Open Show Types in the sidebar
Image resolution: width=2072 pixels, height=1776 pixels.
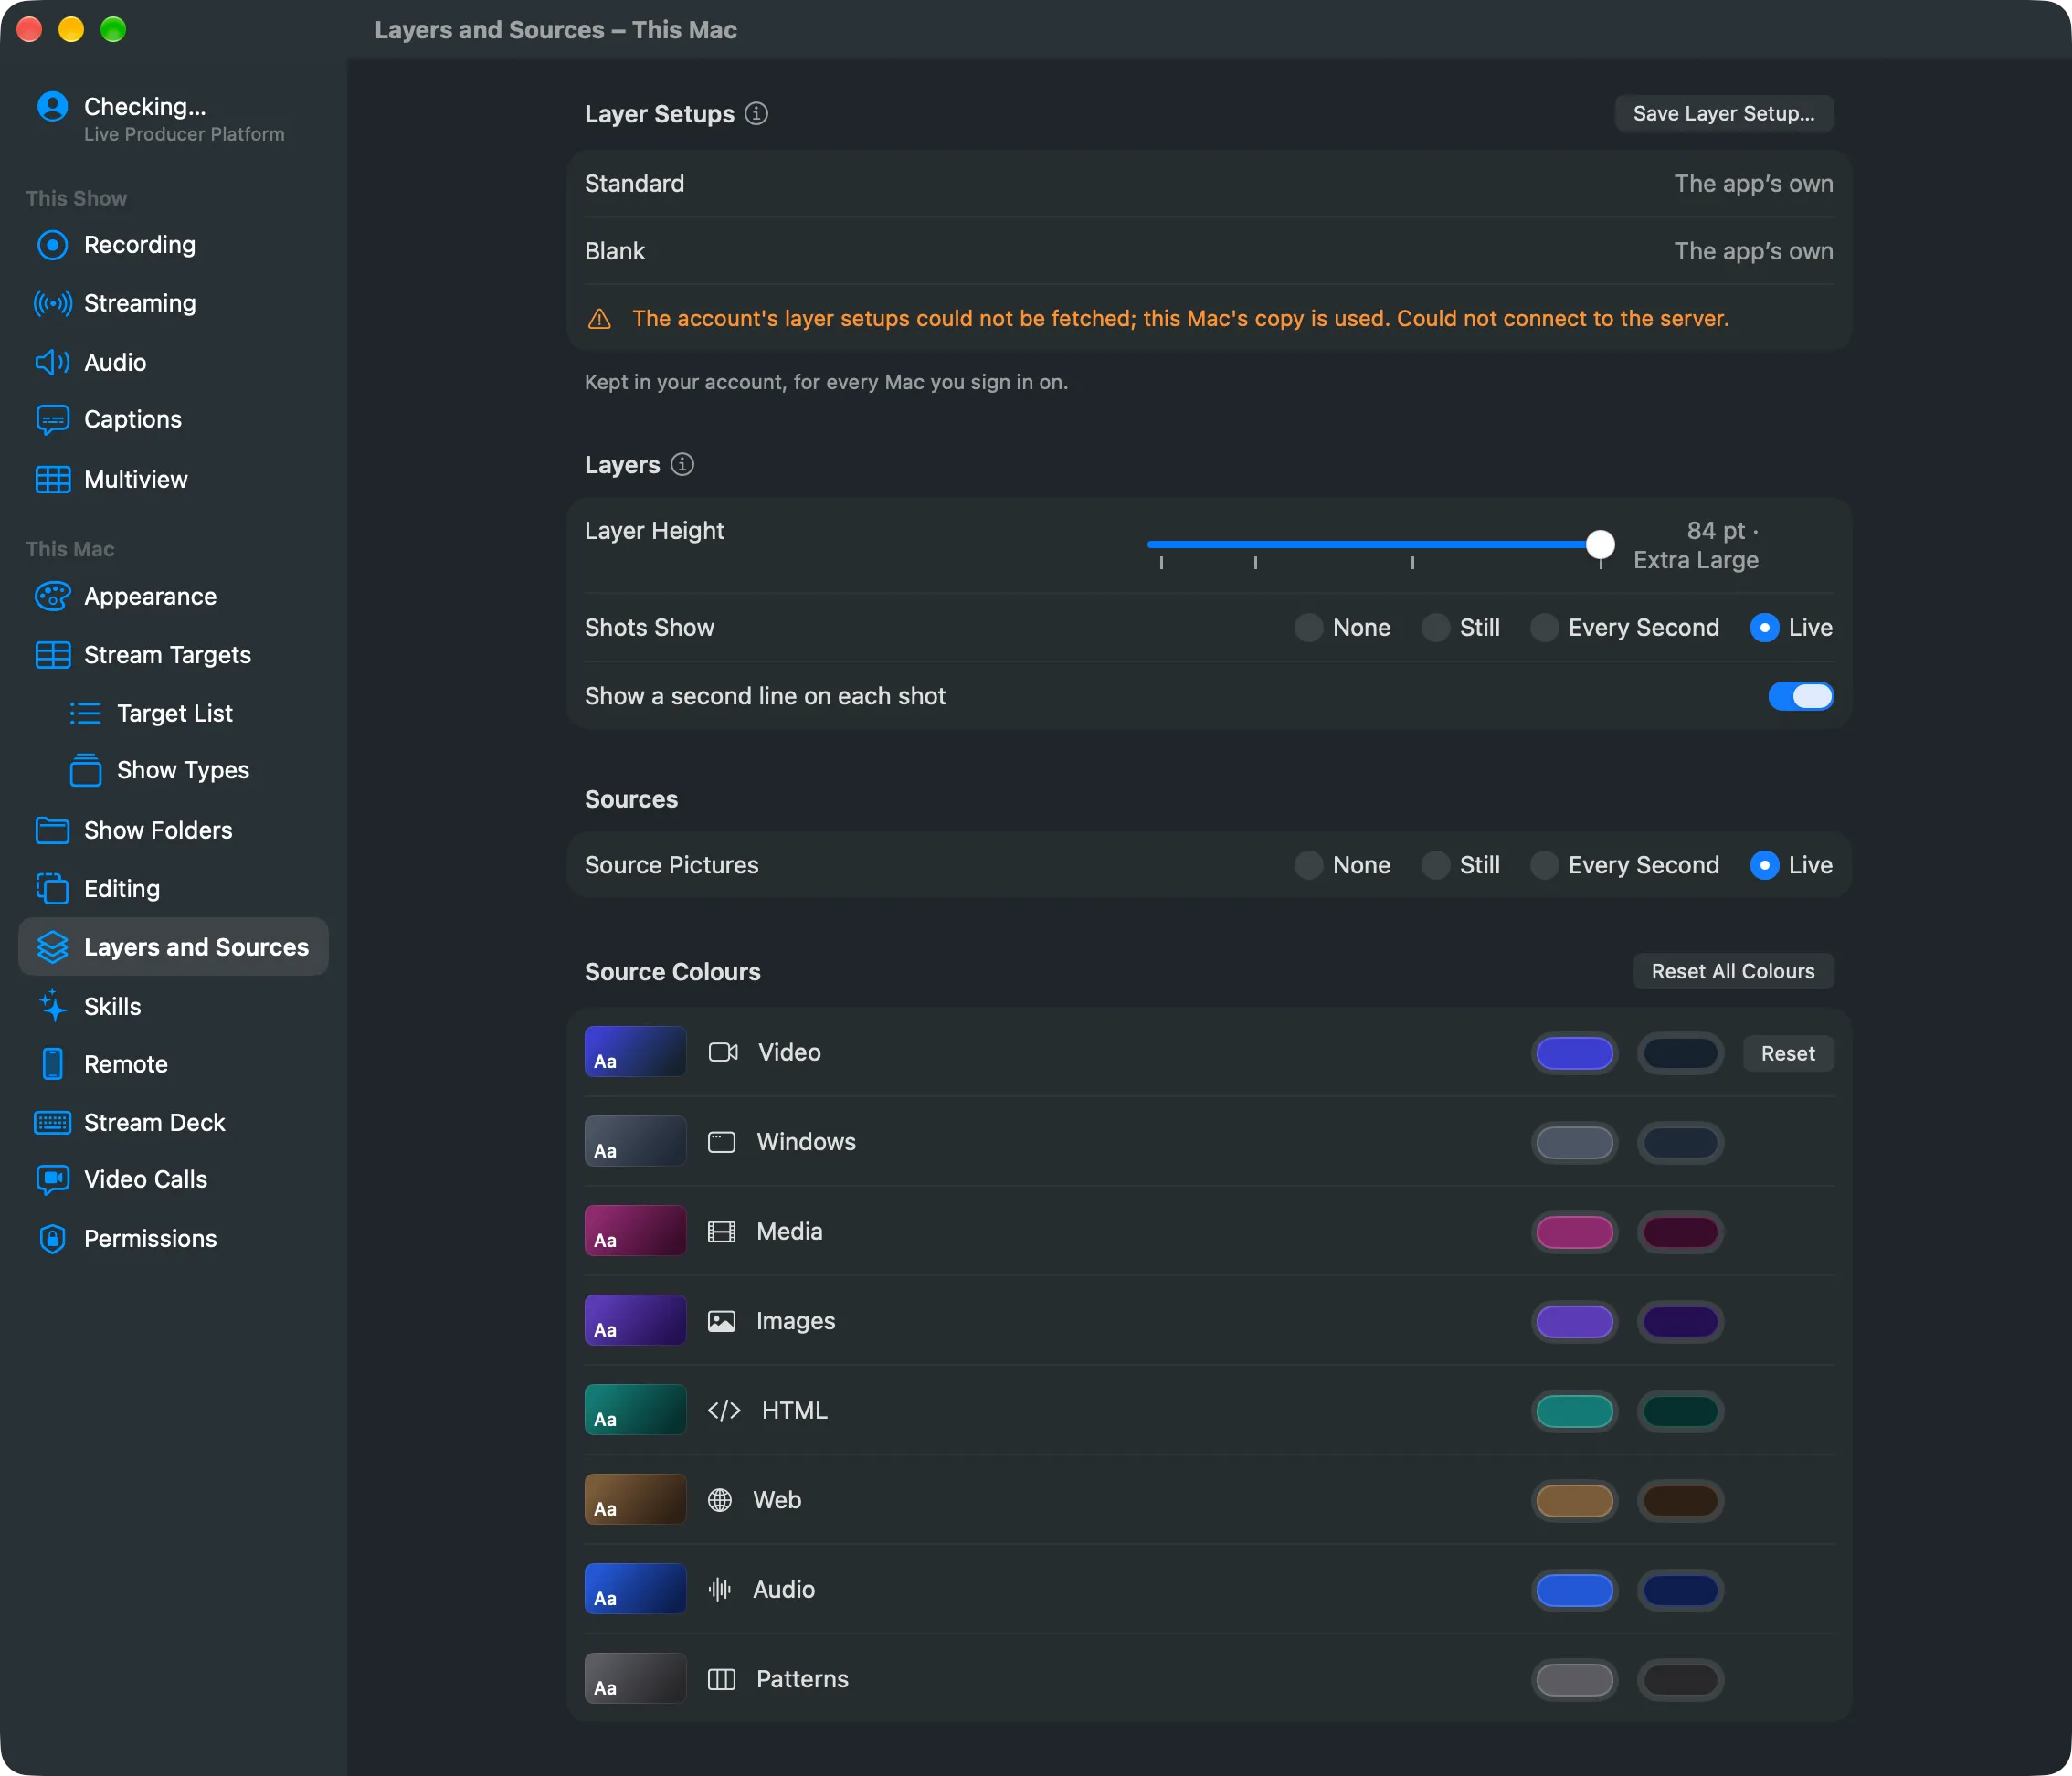pyautogui.click(x=174, y=771)
